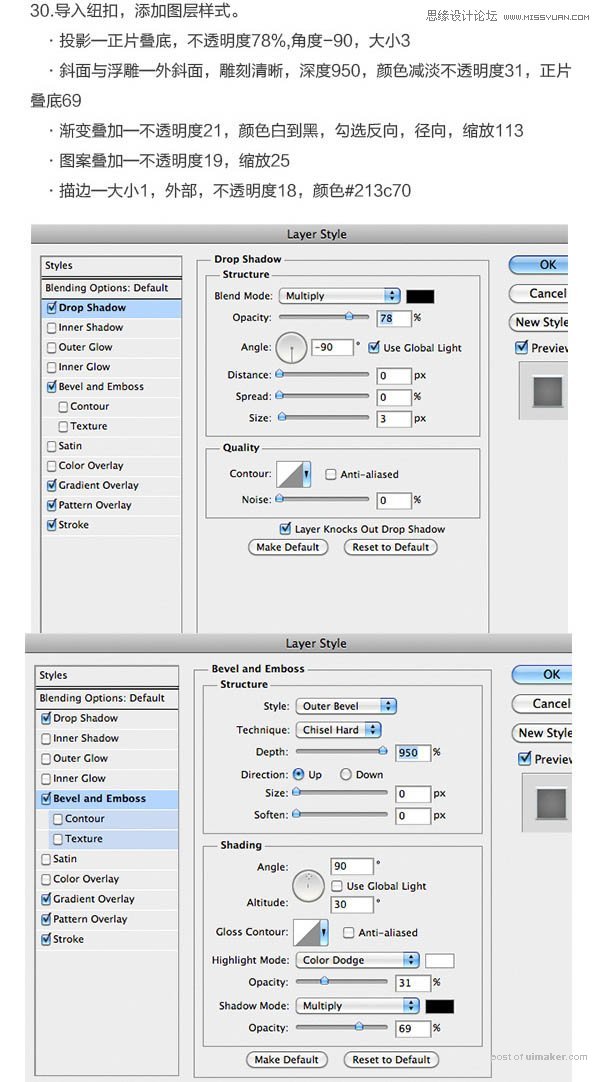Click the Soften slider in Bevel Structure
This screenshot has height=1082, width=600.
341,814
